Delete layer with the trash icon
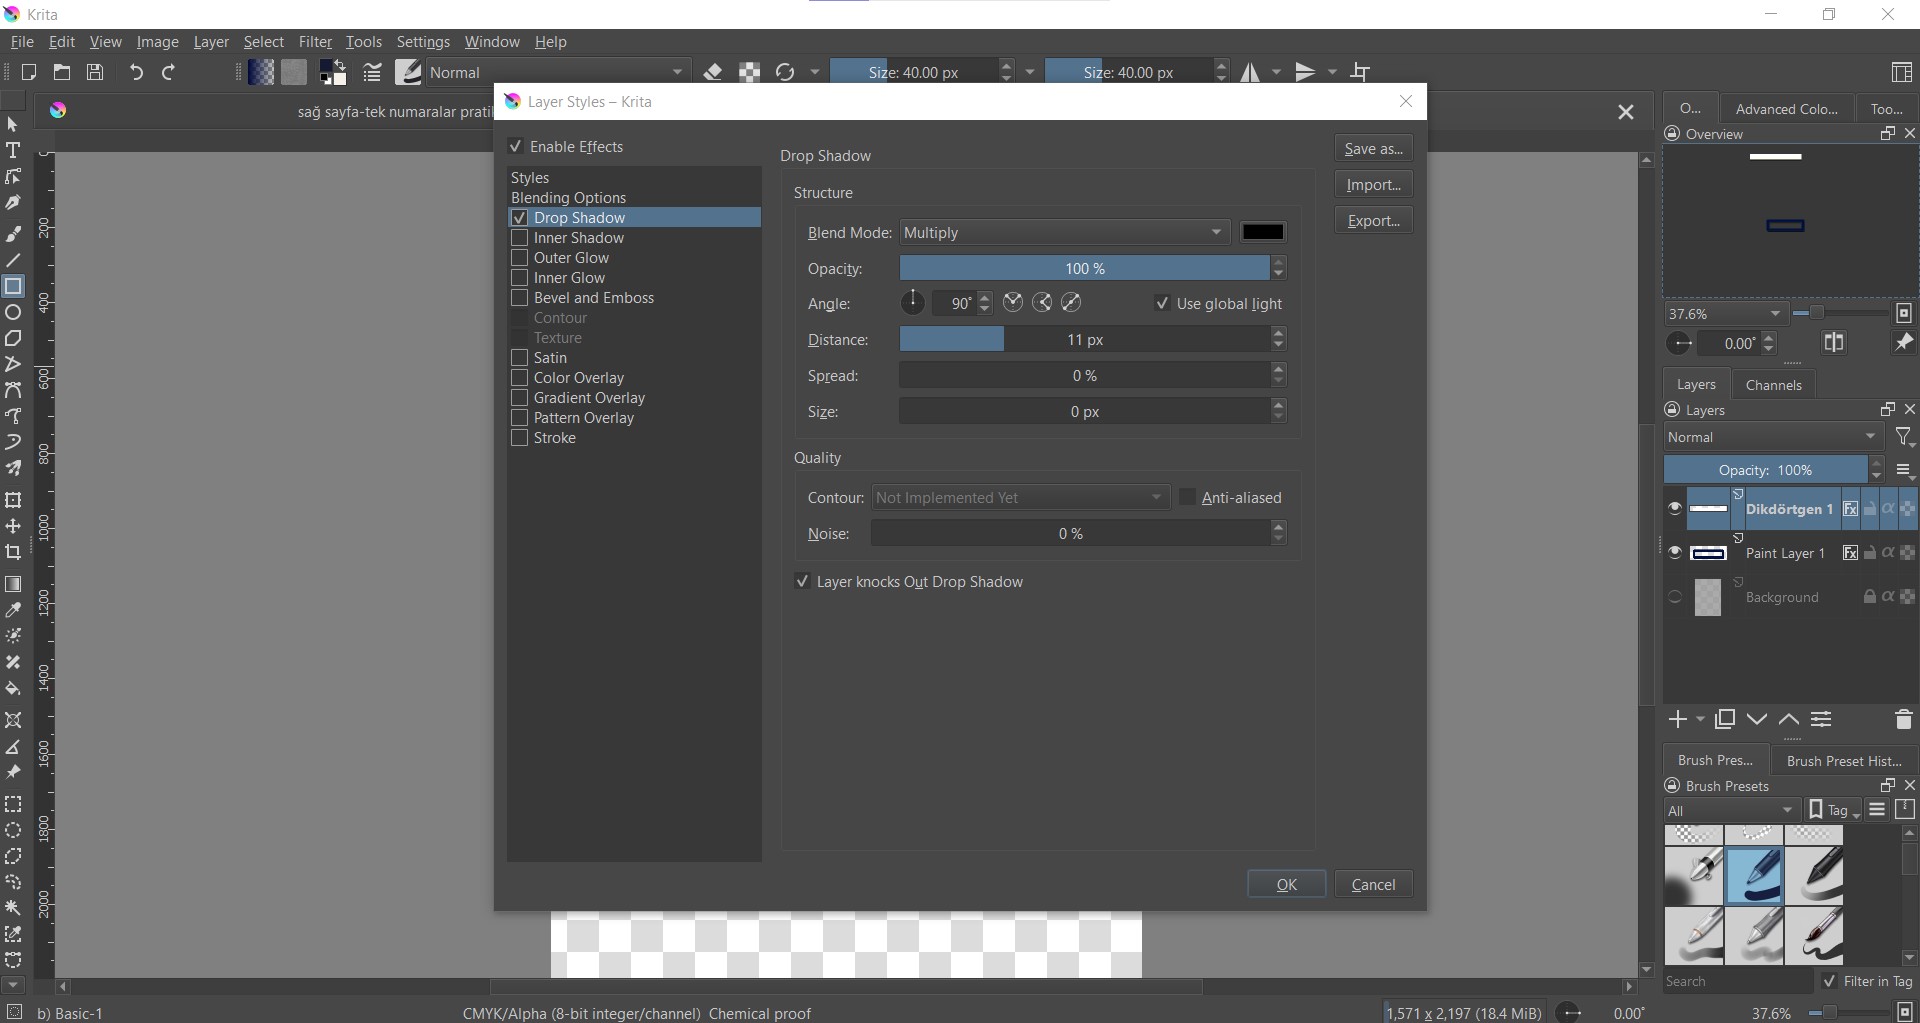Screen dimensions: 1920x1023 click(x=1903, y=719)
